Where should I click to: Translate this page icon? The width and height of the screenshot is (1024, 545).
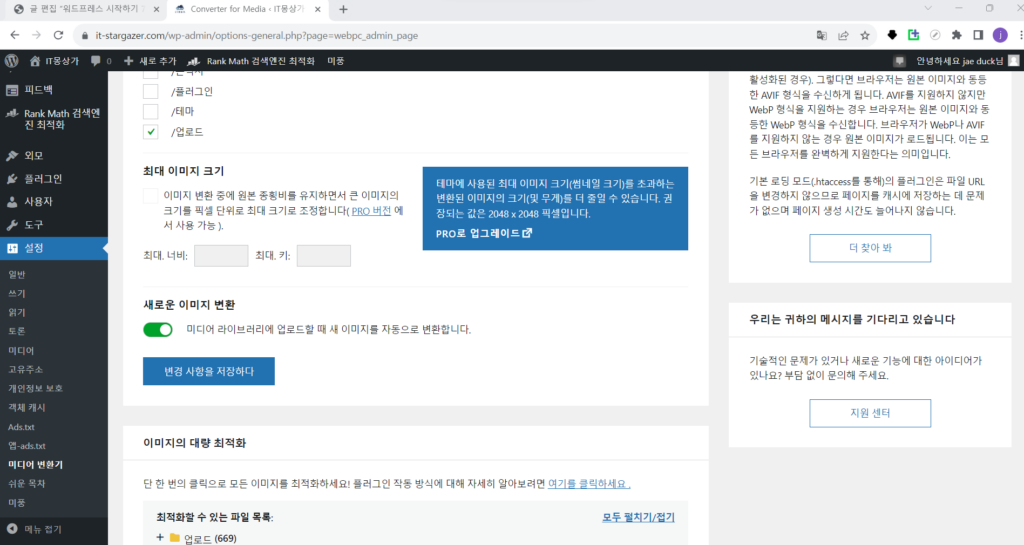point(822,35)
